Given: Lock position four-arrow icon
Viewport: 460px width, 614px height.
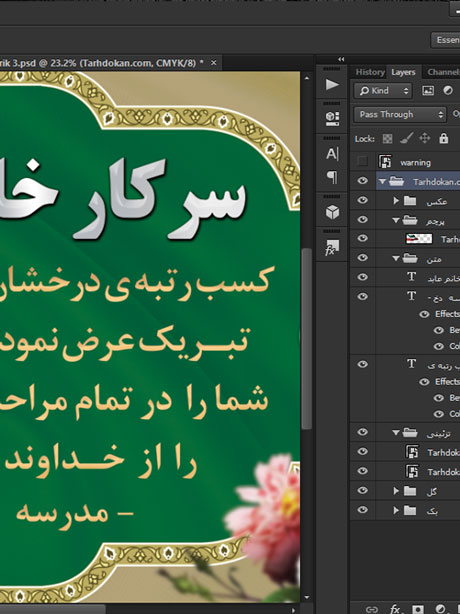Looking at the screenshot, I should 424,138.
